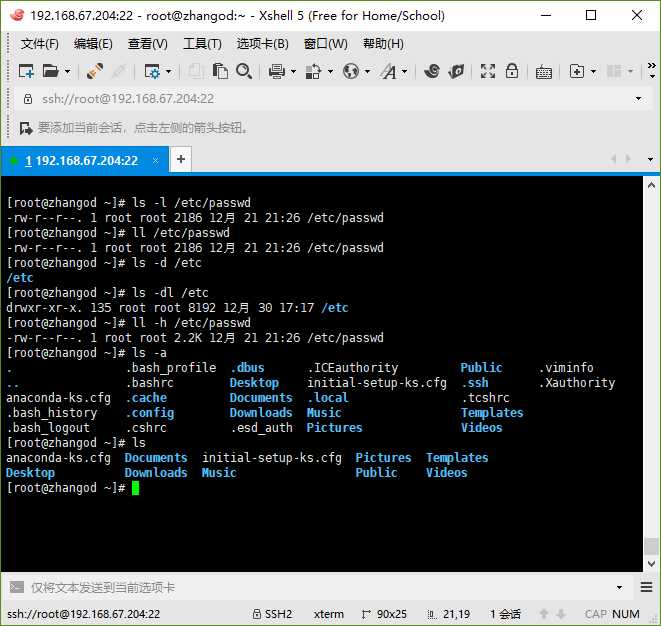Close the 192.168.67.204:22 tab

tap(156, 161)
